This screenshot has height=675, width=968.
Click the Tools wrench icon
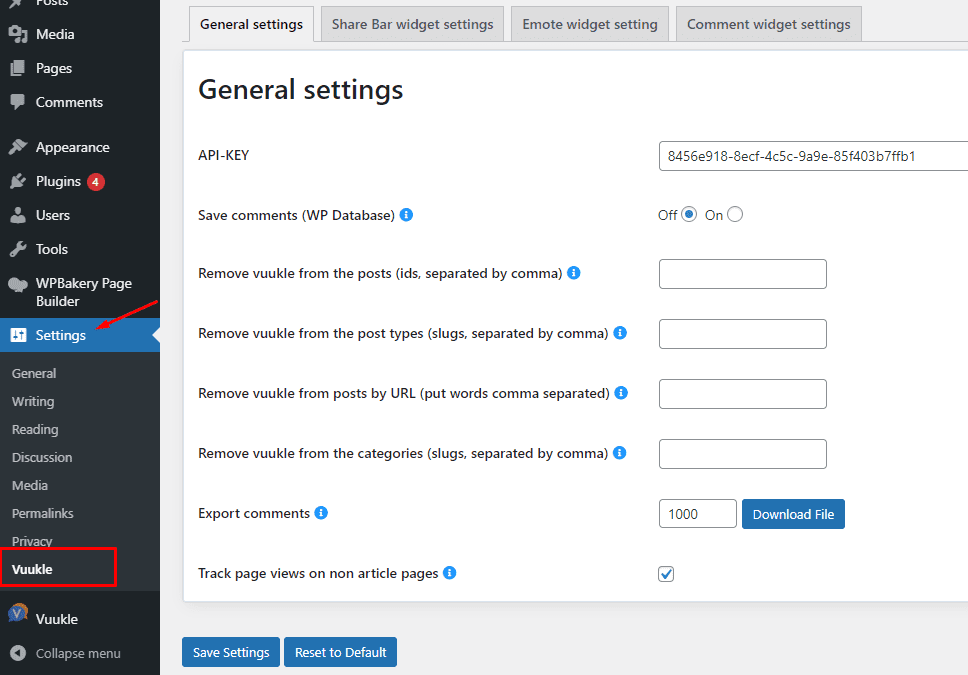[x=18, y=249]
